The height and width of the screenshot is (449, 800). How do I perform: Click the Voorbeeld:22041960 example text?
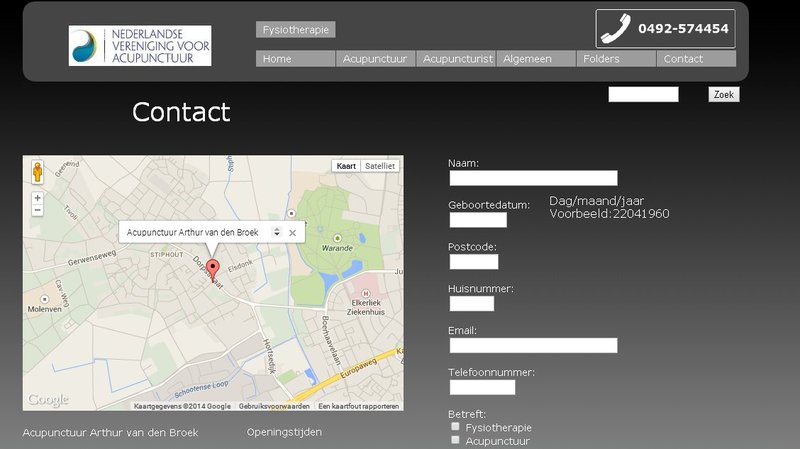pyautogui.click(x=609, y=214)
